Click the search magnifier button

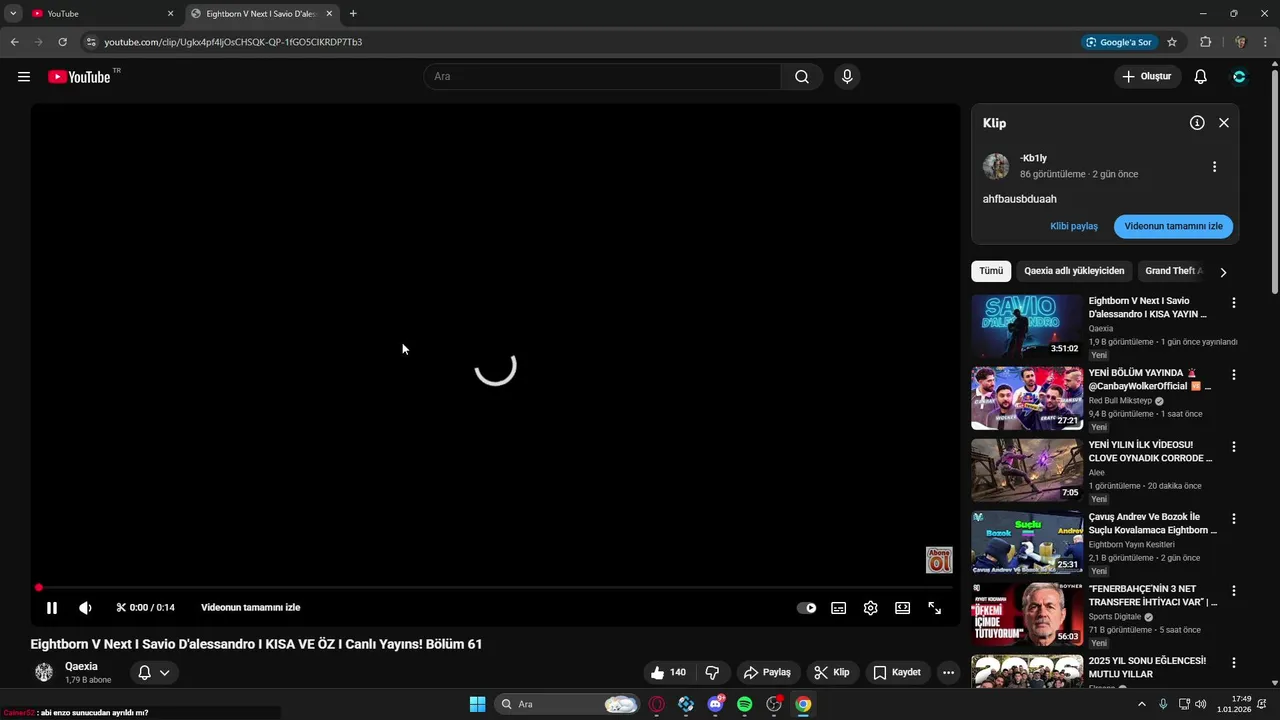click(802, 77)
